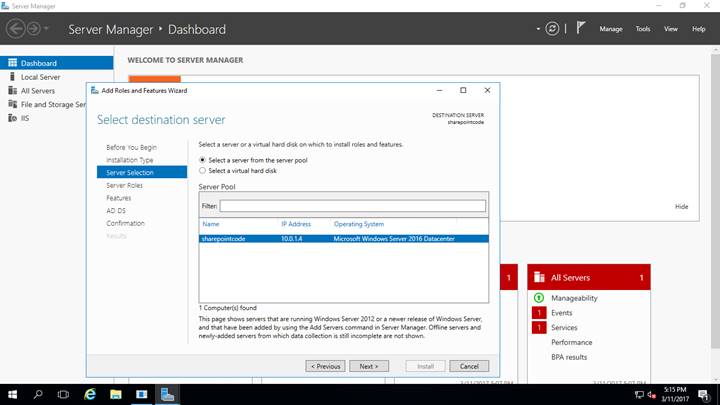The width and height of the screenshot is (720, 405).
Task: Click the Server Manager vertical scrollbar
Action: 715,201
